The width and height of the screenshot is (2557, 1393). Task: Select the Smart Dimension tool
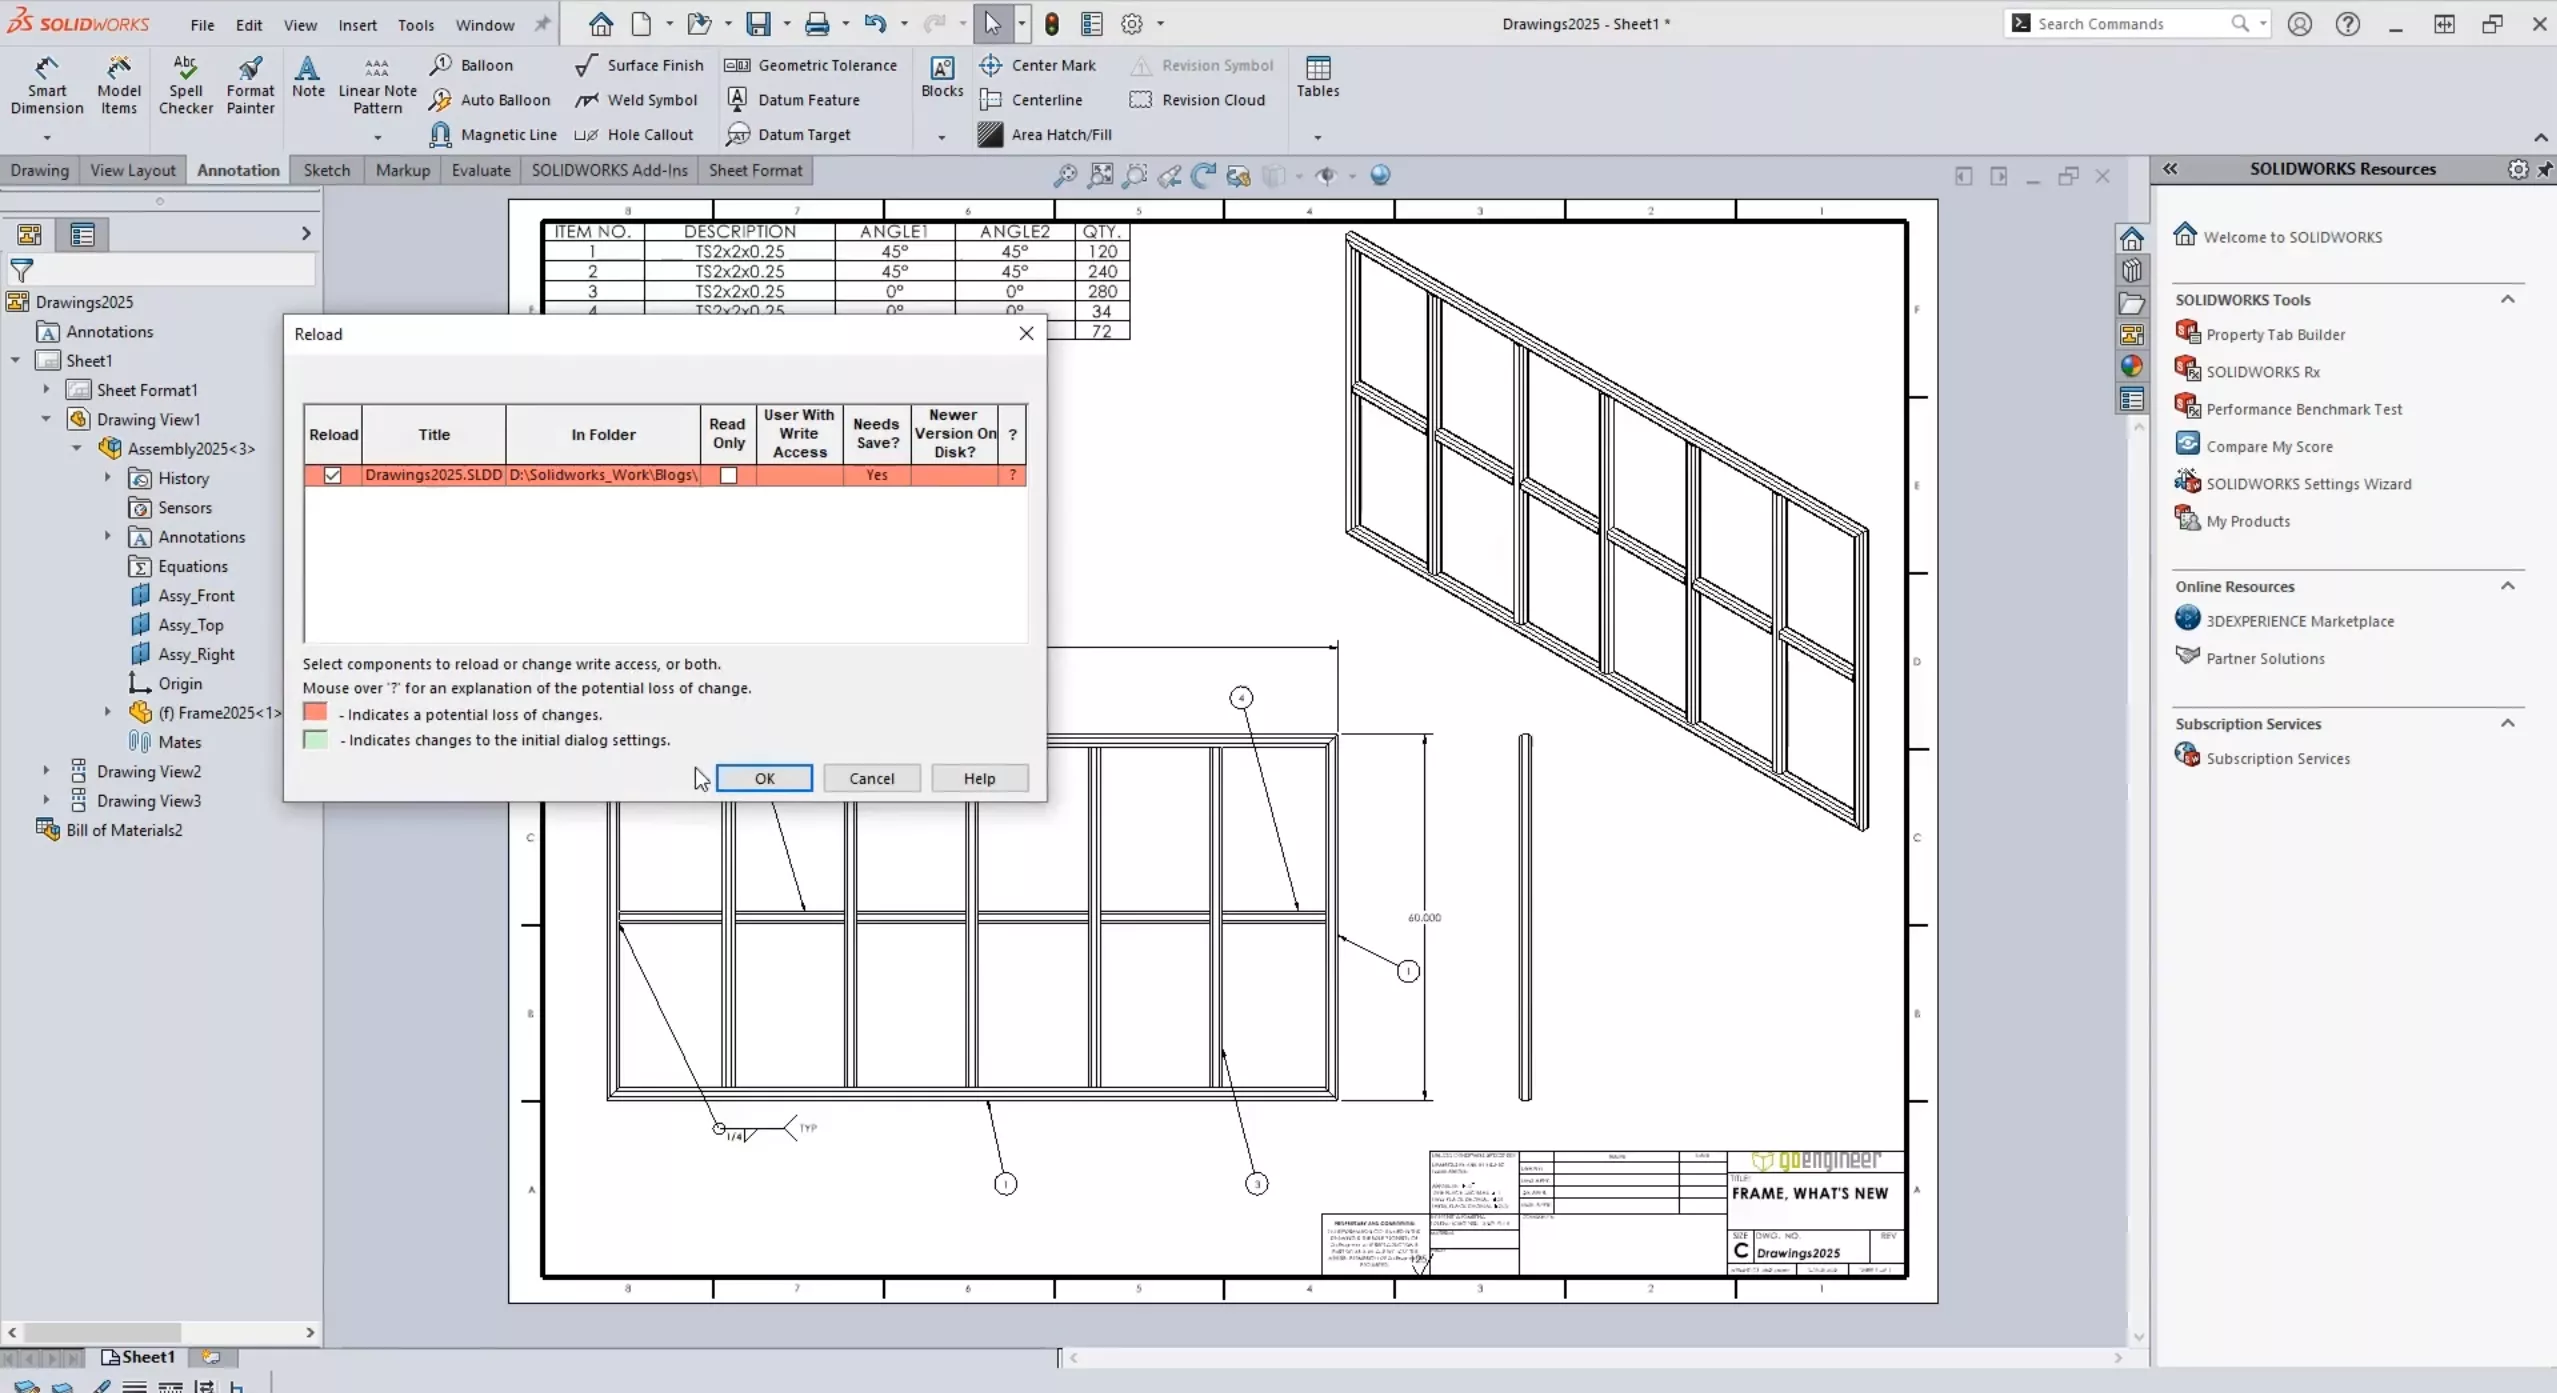46,85
